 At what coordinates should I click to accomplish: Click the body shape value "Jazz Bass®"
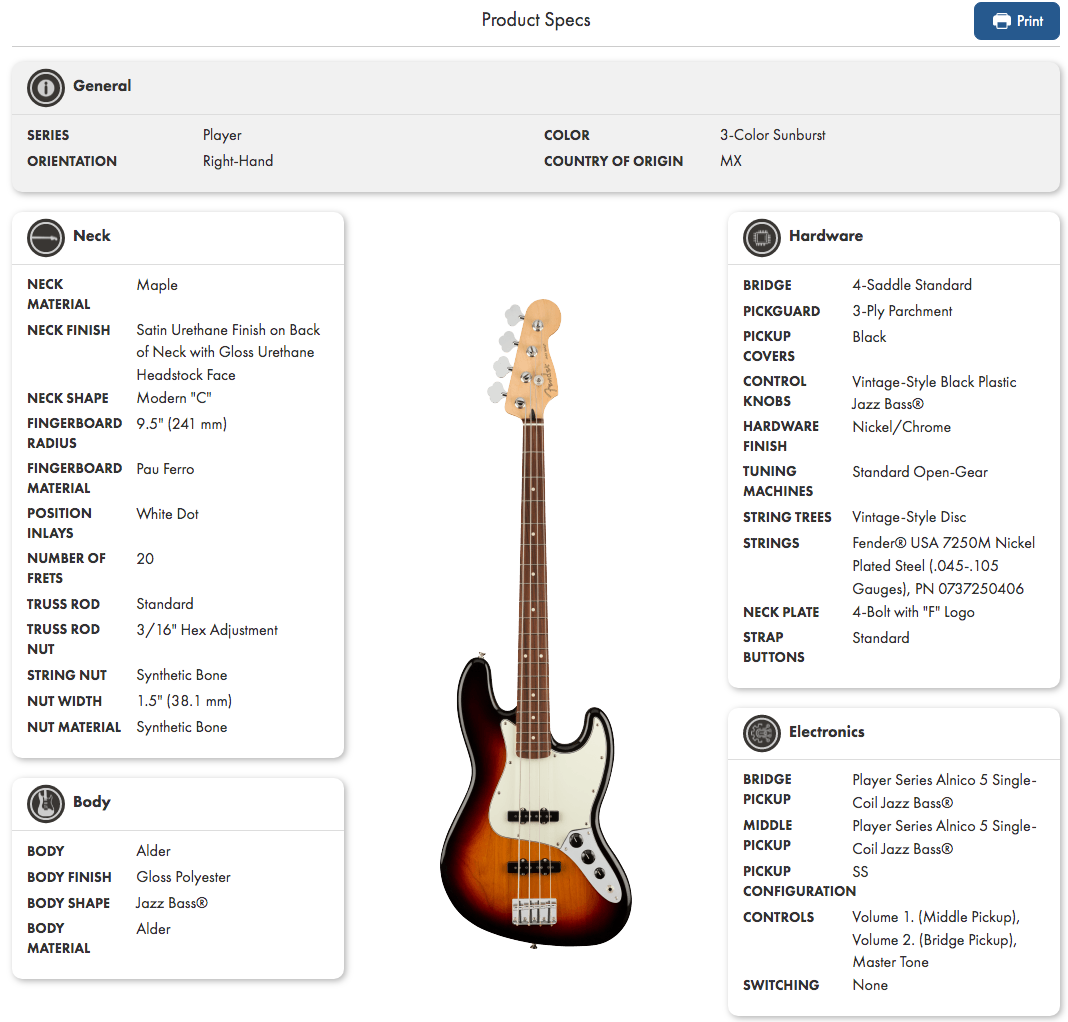coord(172,903)
